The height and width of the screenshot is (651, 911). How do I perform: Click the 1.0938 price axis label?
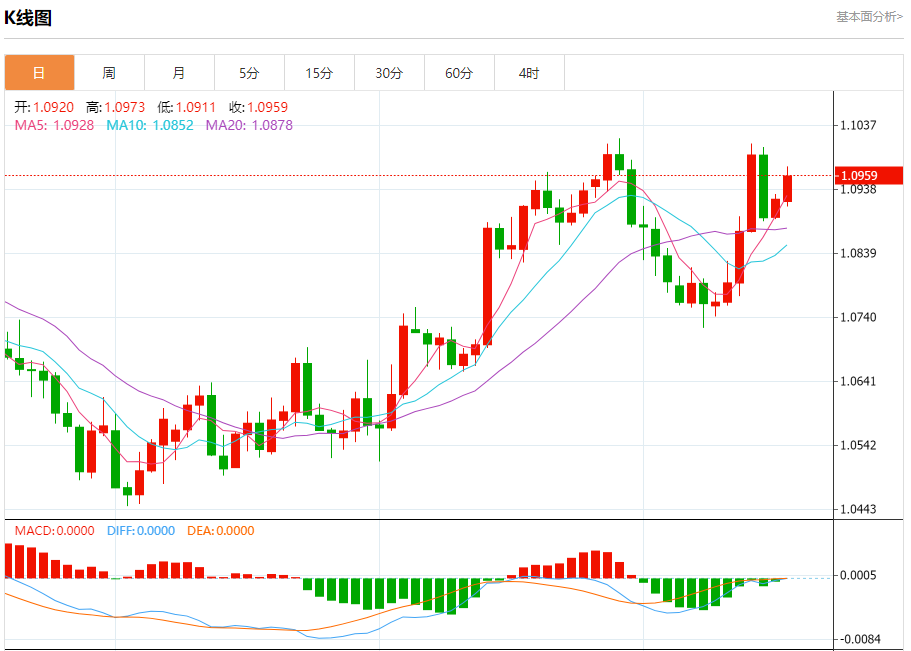click(x=859, y=189)
